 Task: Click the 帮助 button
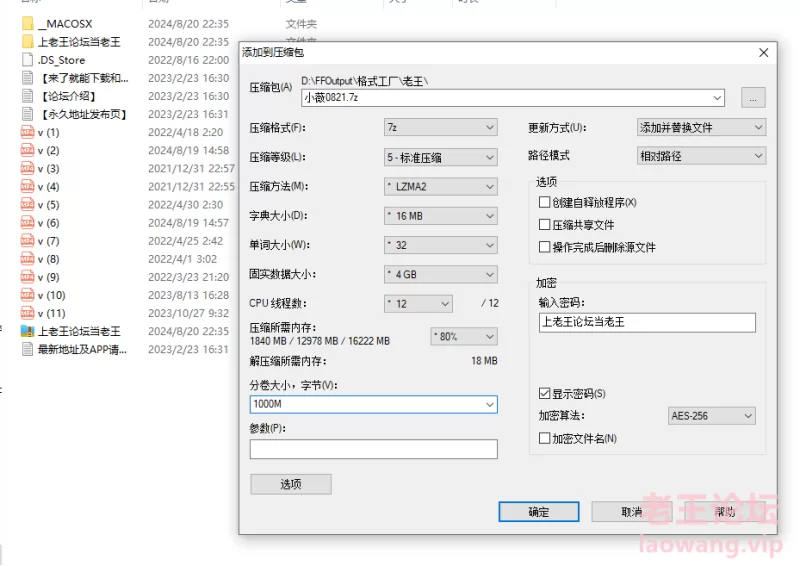coord(725,511)
